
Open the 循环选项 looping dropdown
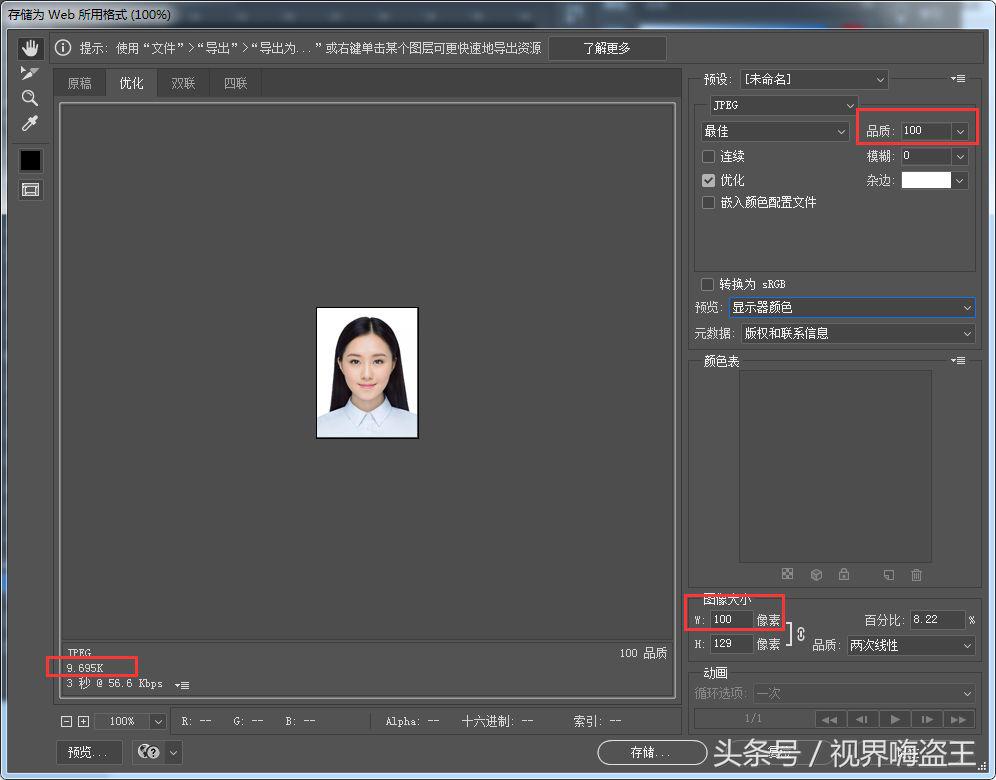coord(864,694)
